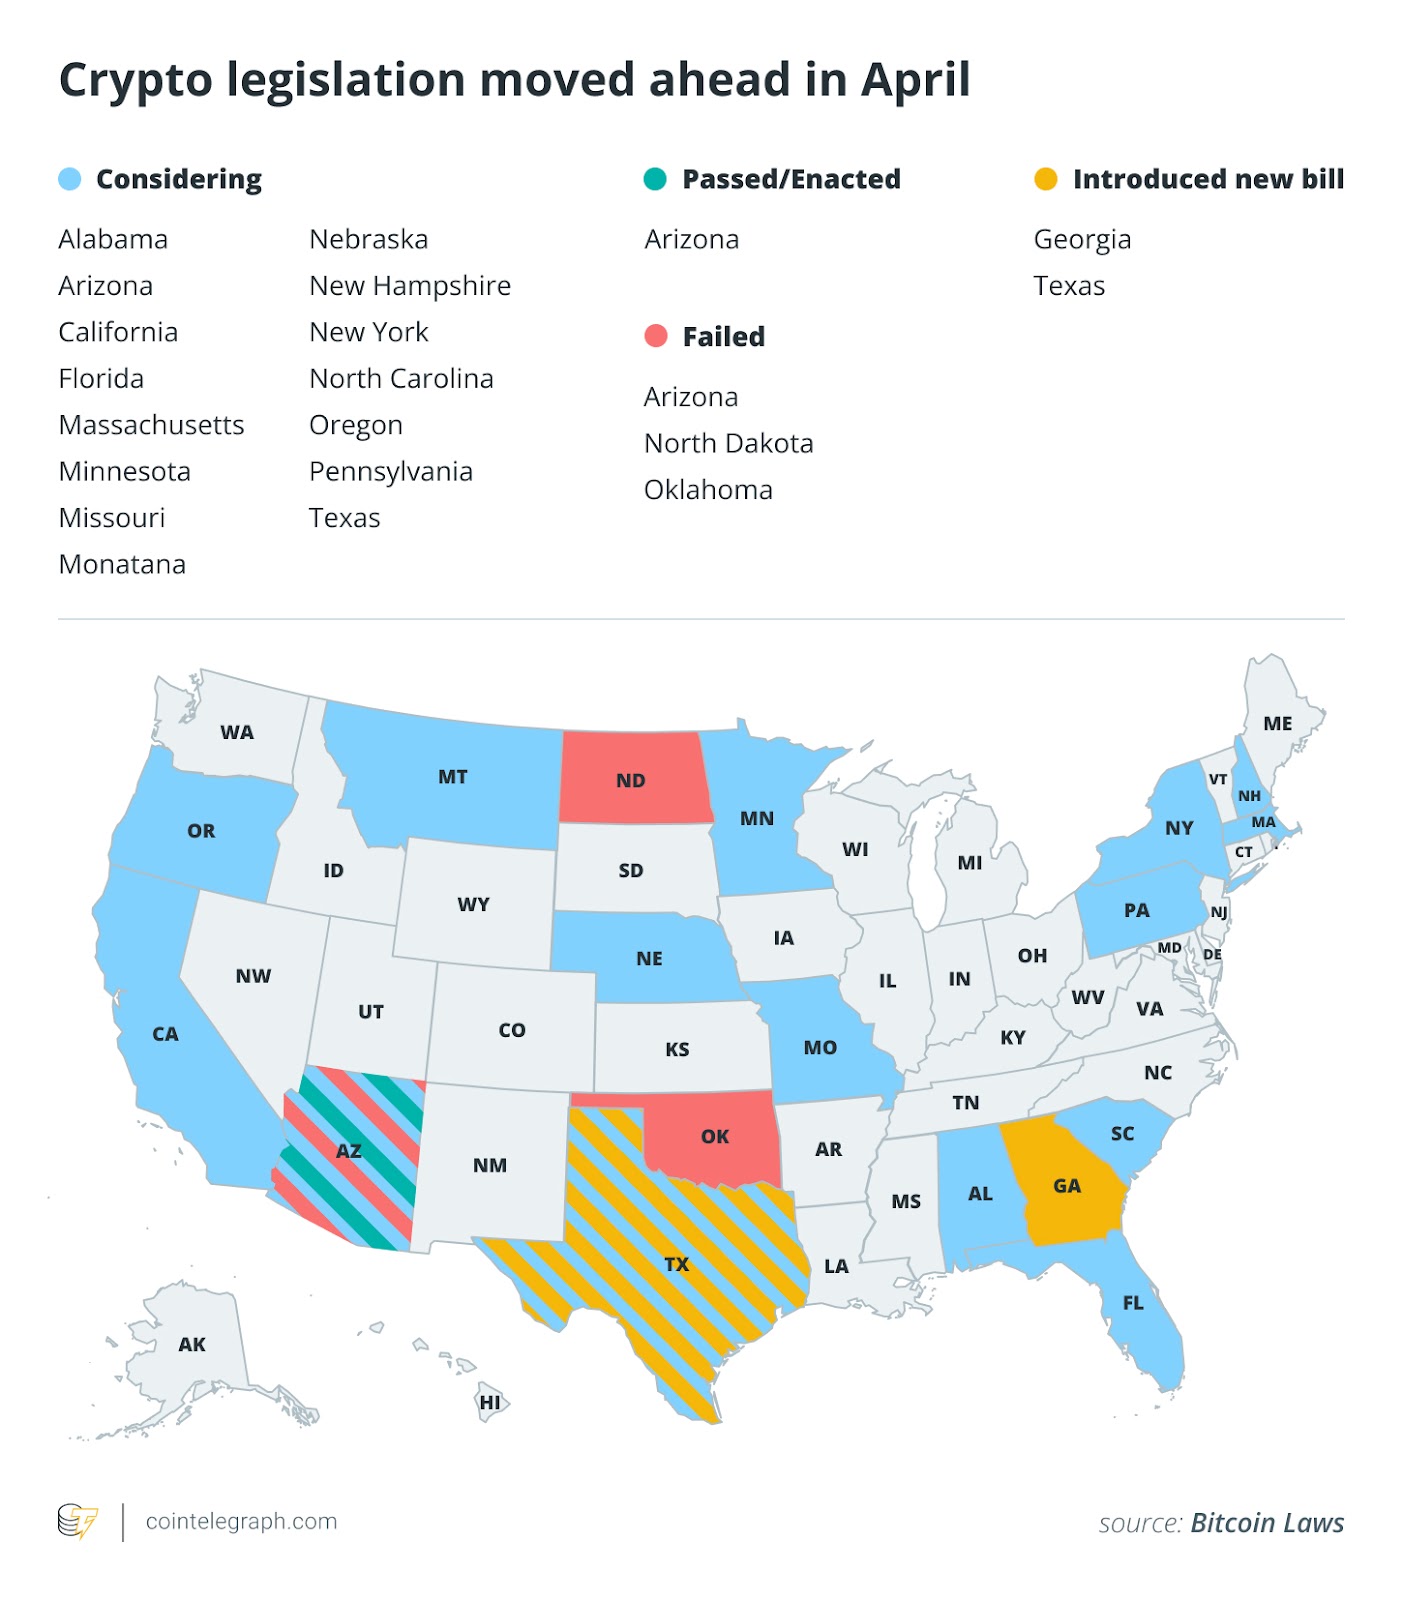
Task: Click North Dakota on the map
Action: coord(631,780)
